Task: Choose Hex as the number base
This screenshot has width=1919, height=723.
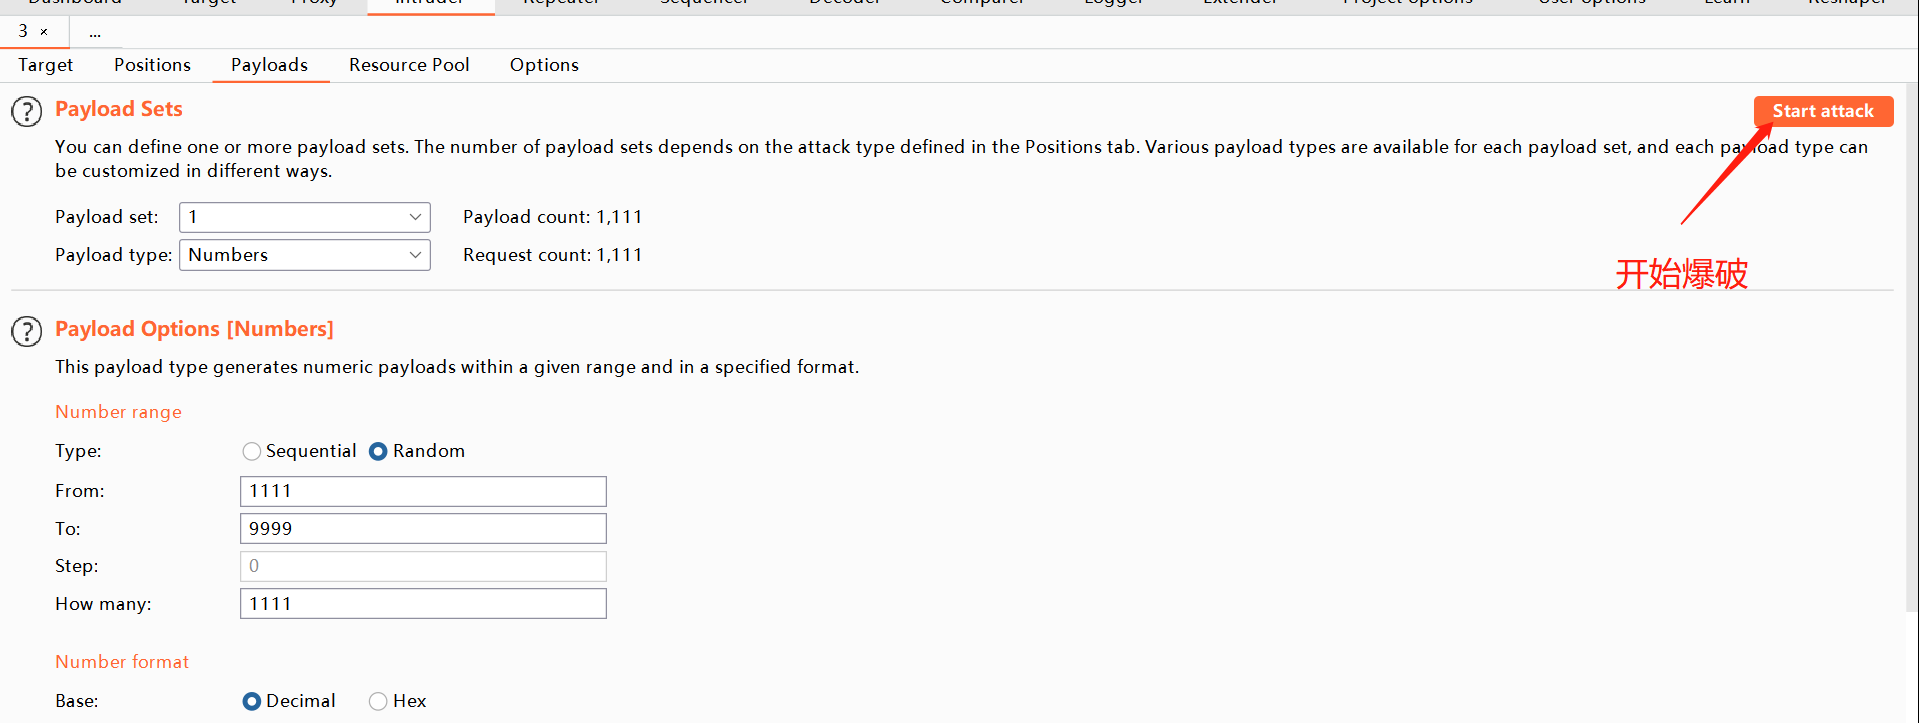Action: (378, 701)
